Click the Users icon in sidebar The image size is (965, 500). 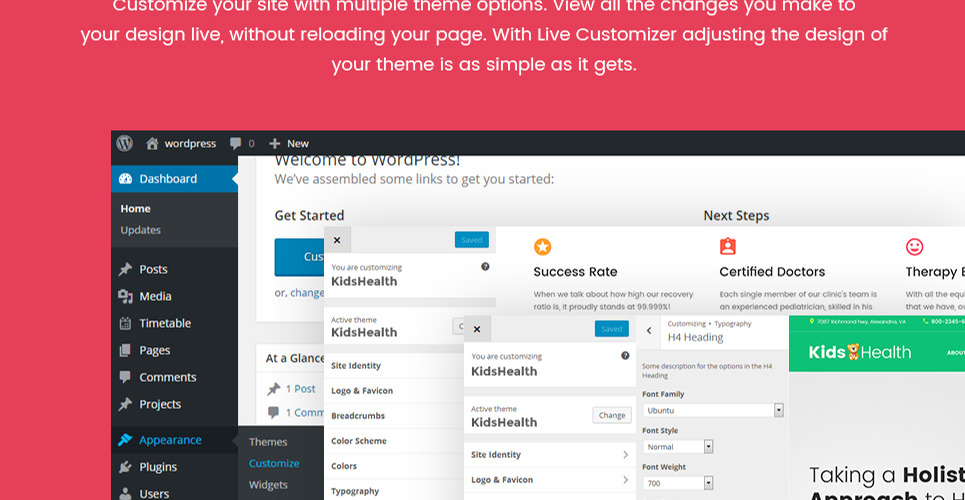[x=126, y=493]
